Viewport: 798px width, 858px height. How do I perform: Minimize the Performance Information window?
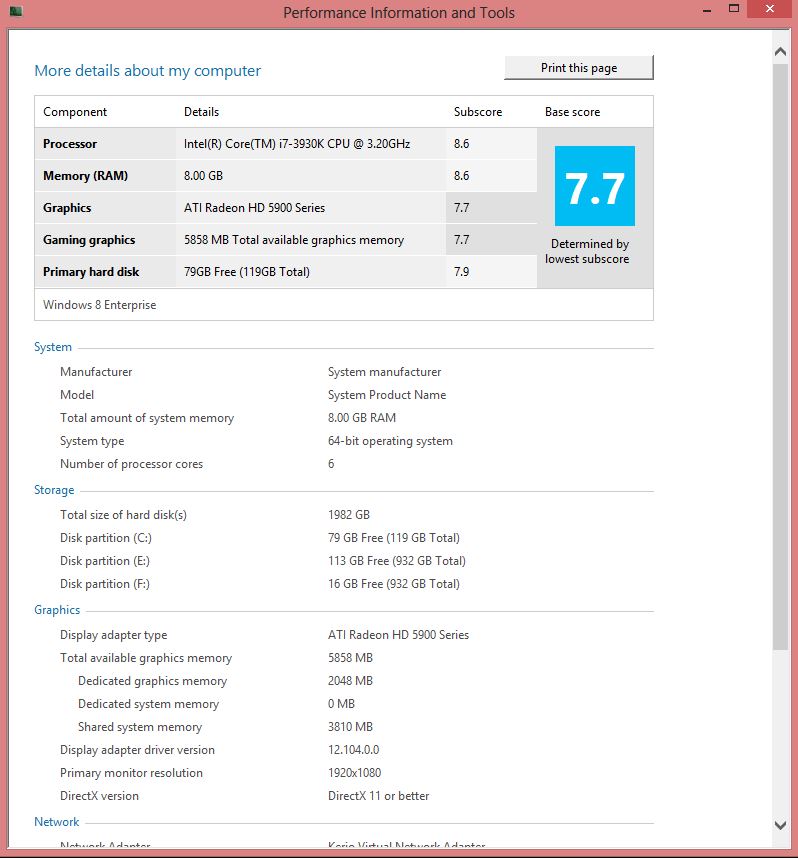pos(707,10)
